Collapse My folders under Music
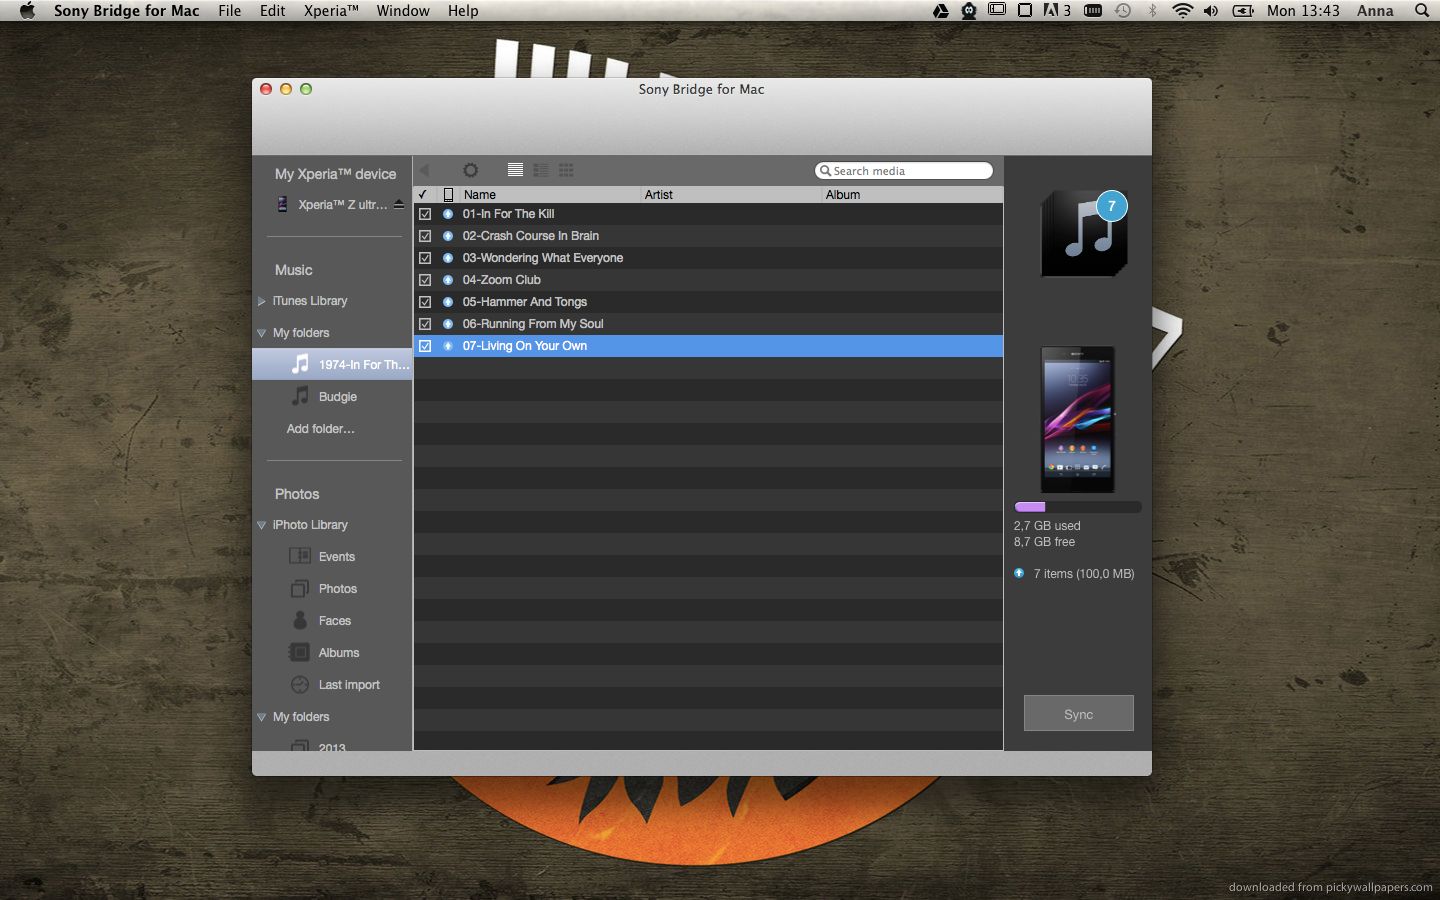 tap(261, 333)
